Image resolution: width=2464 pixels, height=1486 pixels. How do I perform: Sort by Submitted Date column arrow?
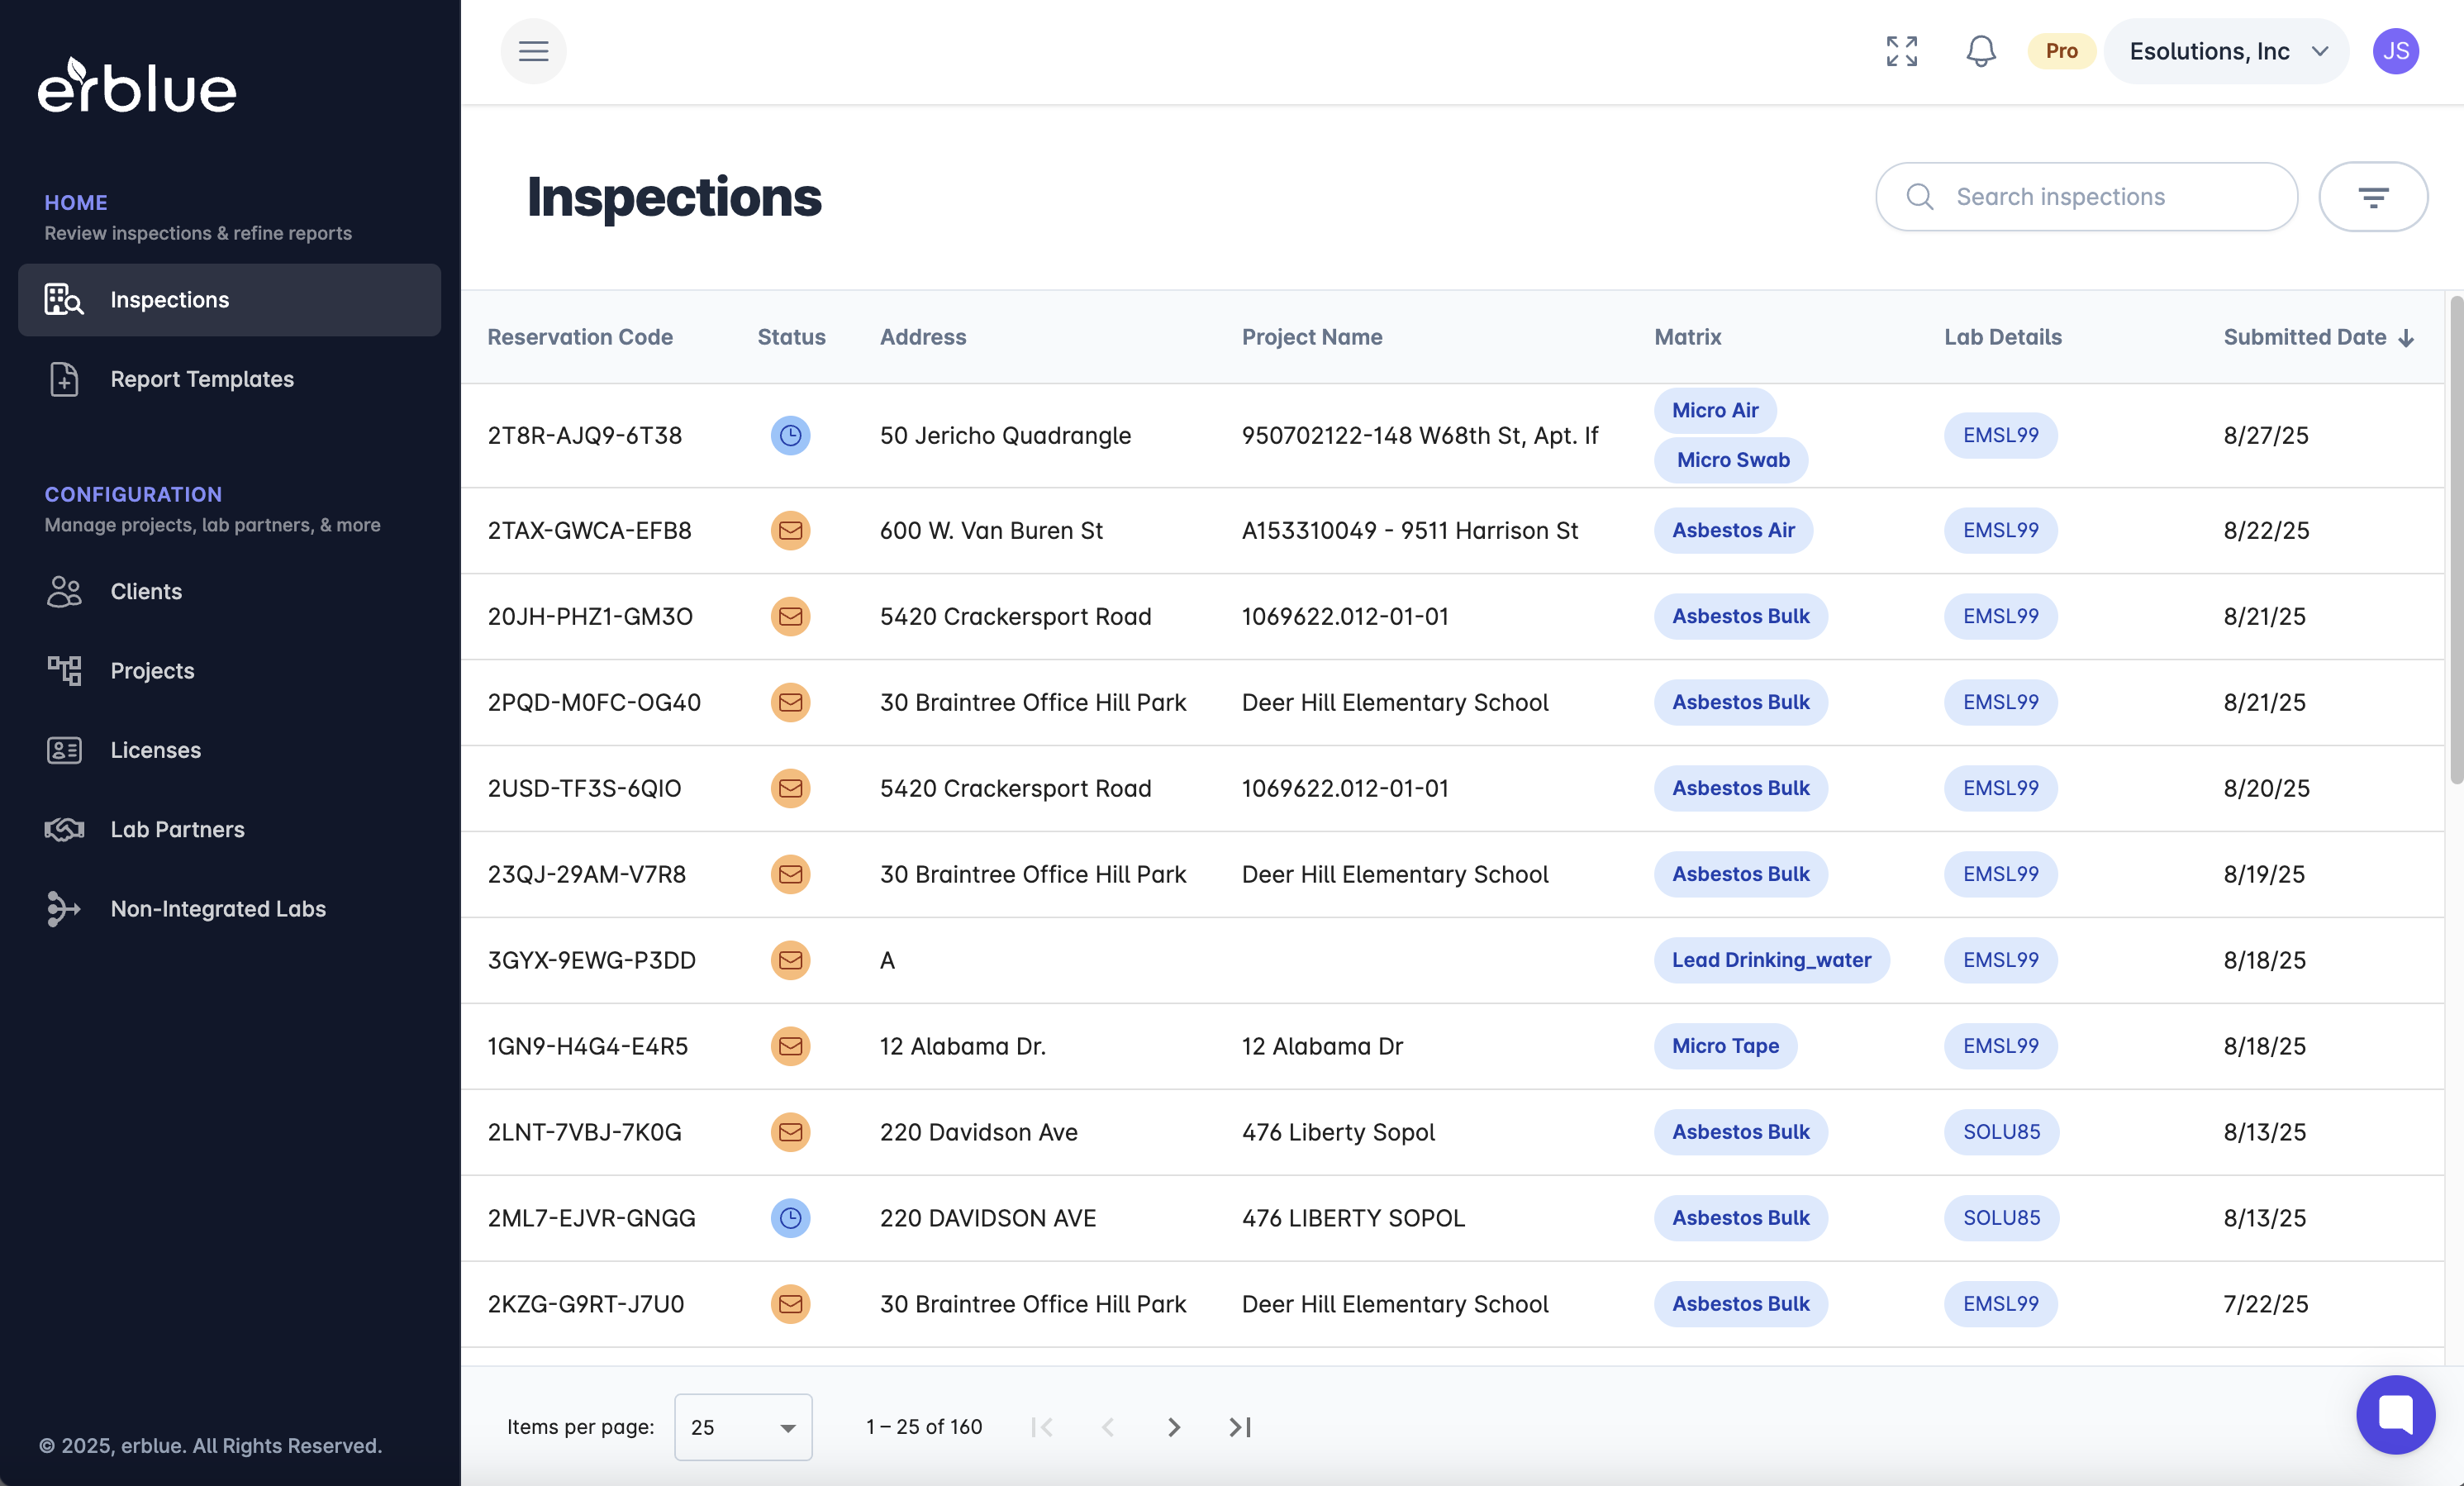(2407, 338)
